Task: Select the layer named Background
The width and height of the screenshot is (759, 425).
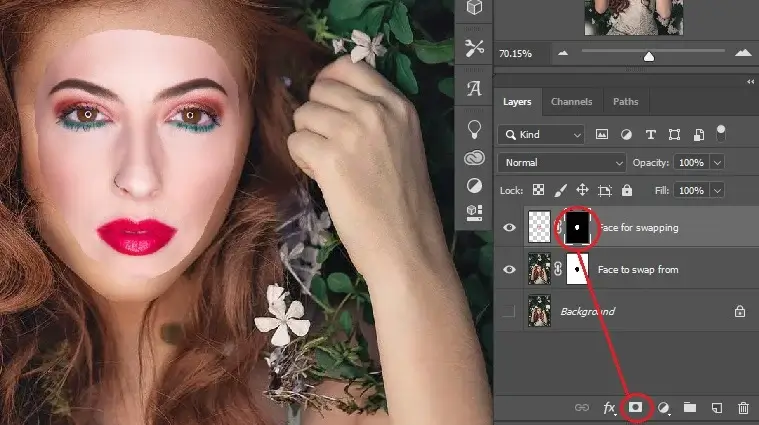Action: point(587,311)
